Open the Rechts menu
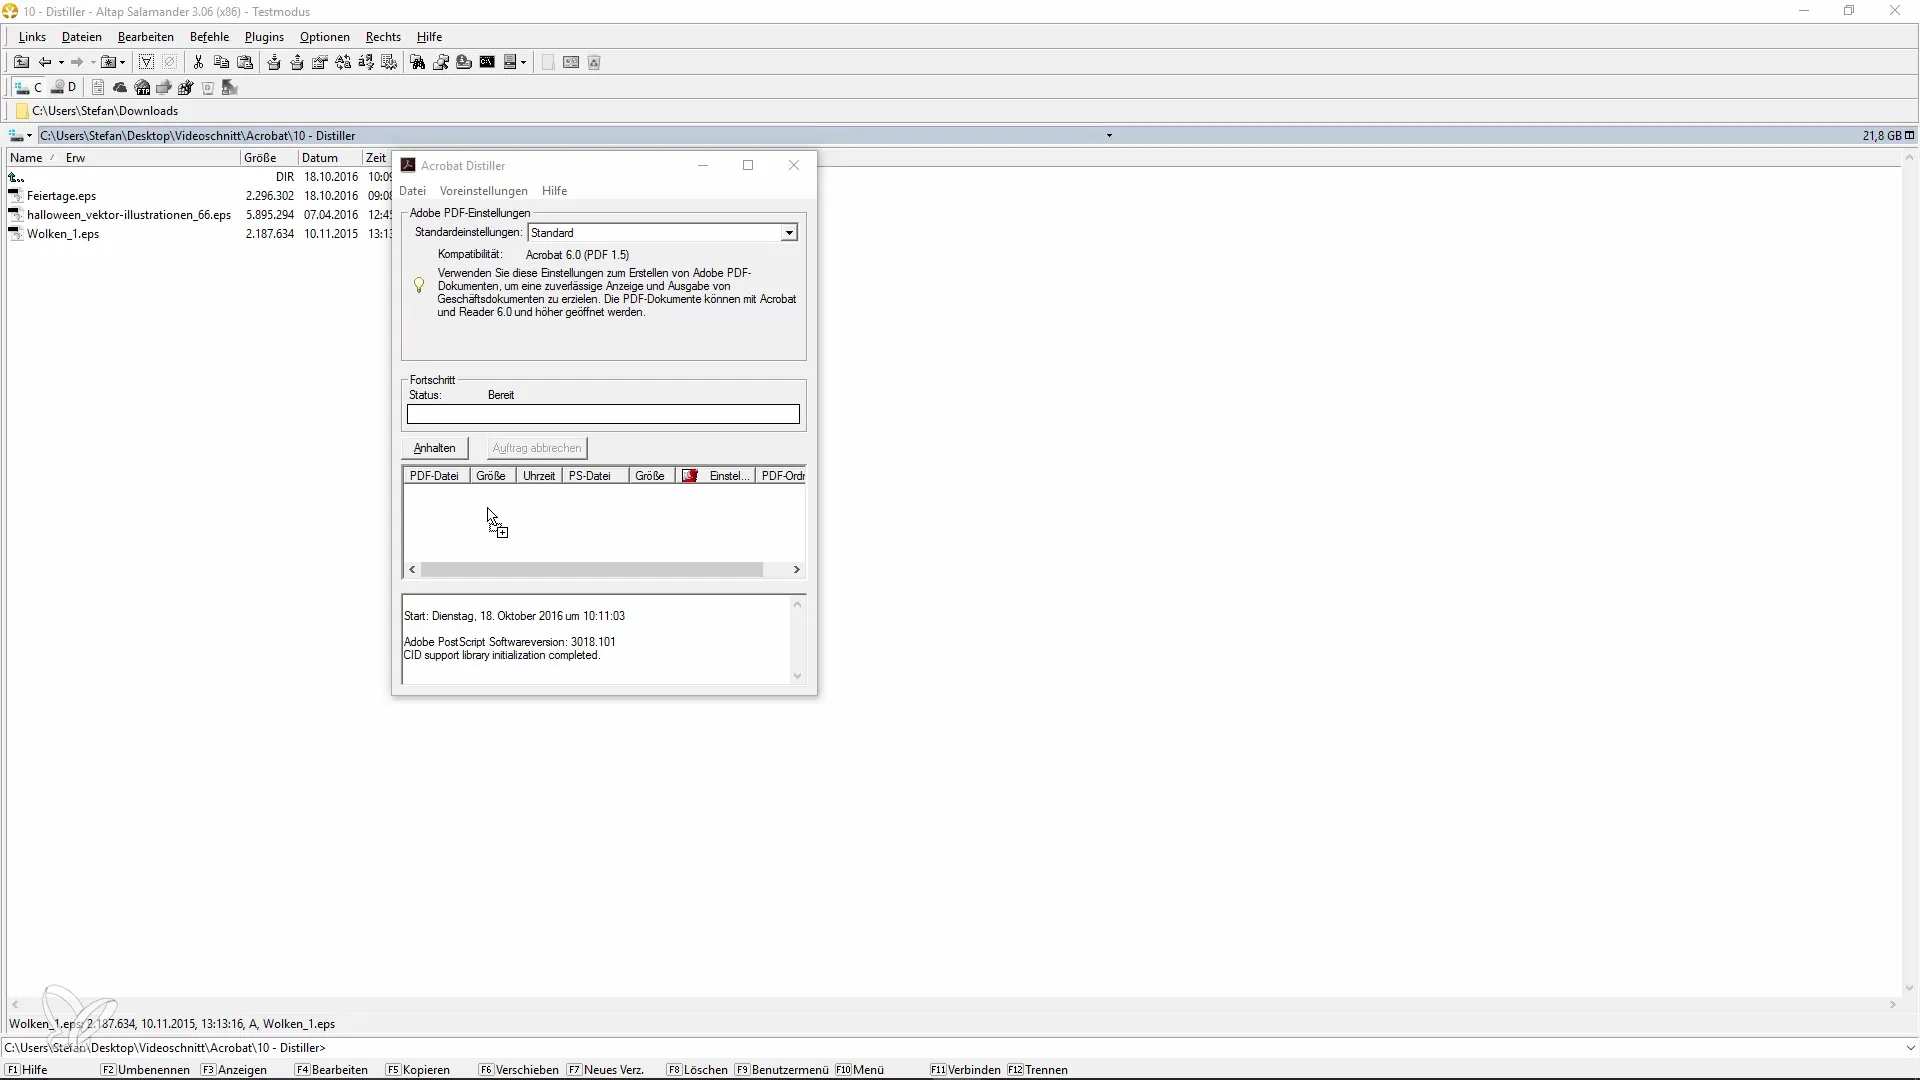The image size is (1920, 1080). (x=383, y=37)
